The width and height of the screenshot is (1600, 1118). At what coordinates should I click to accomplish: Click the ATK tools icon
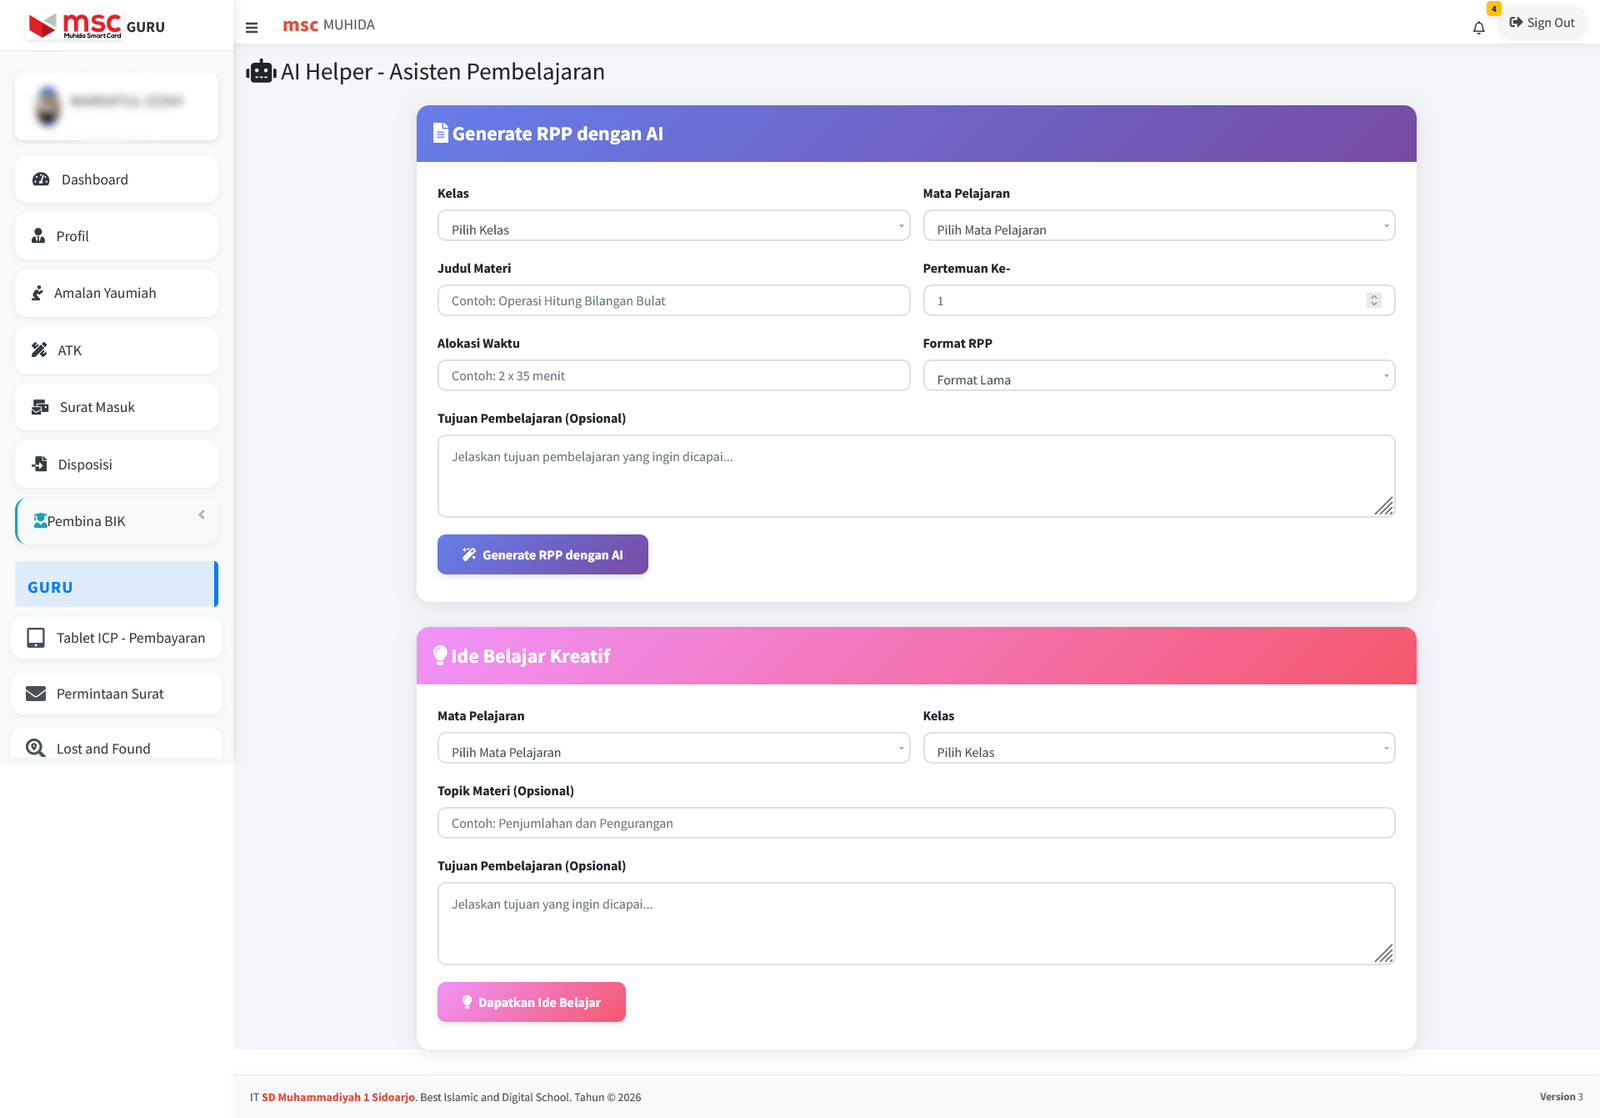39,350
